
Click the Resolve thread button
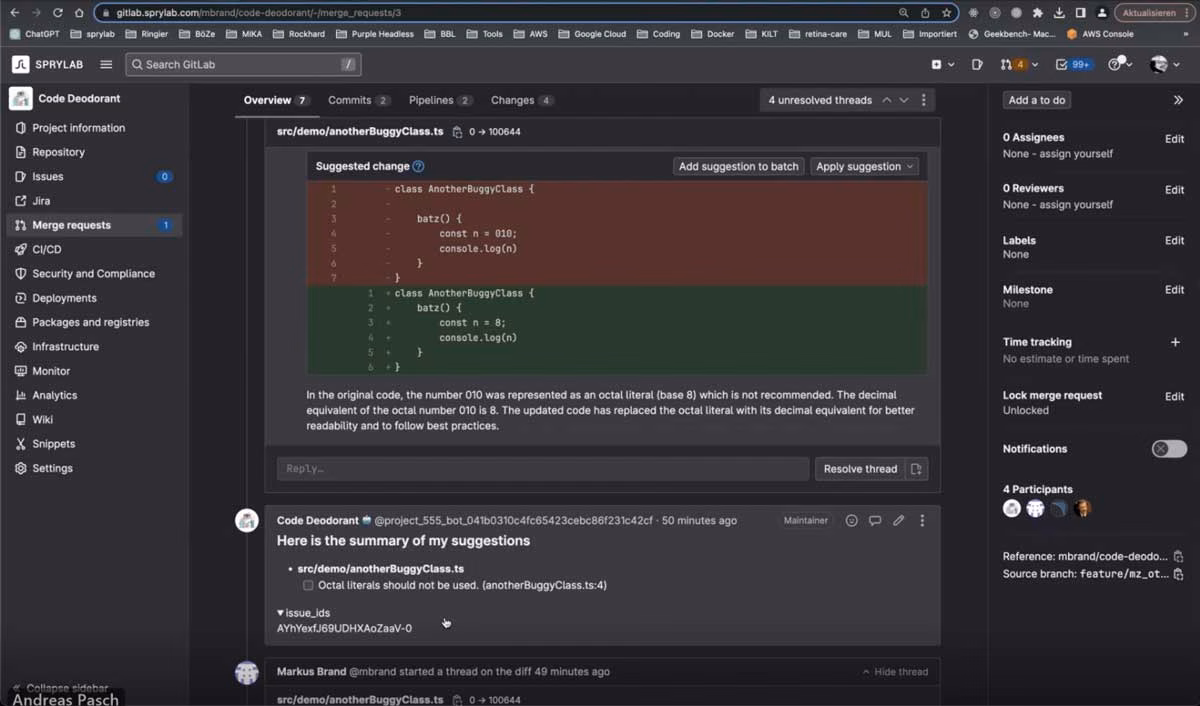(x=860, y=468)
